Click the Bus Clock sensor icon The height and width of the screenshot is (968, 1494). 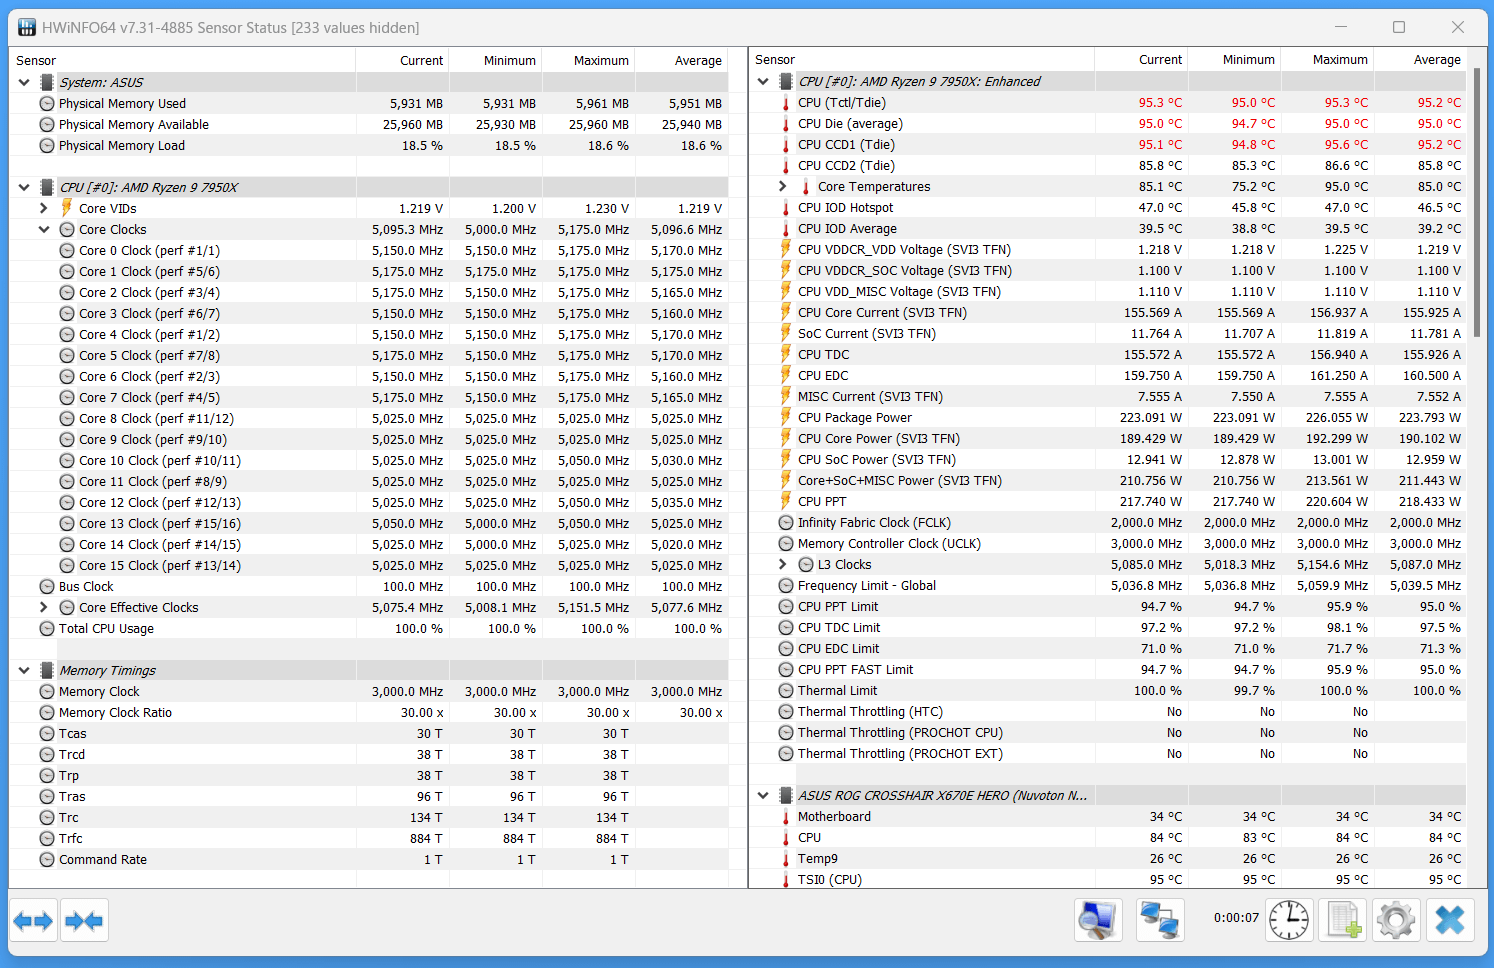click(x=47, y=587)
